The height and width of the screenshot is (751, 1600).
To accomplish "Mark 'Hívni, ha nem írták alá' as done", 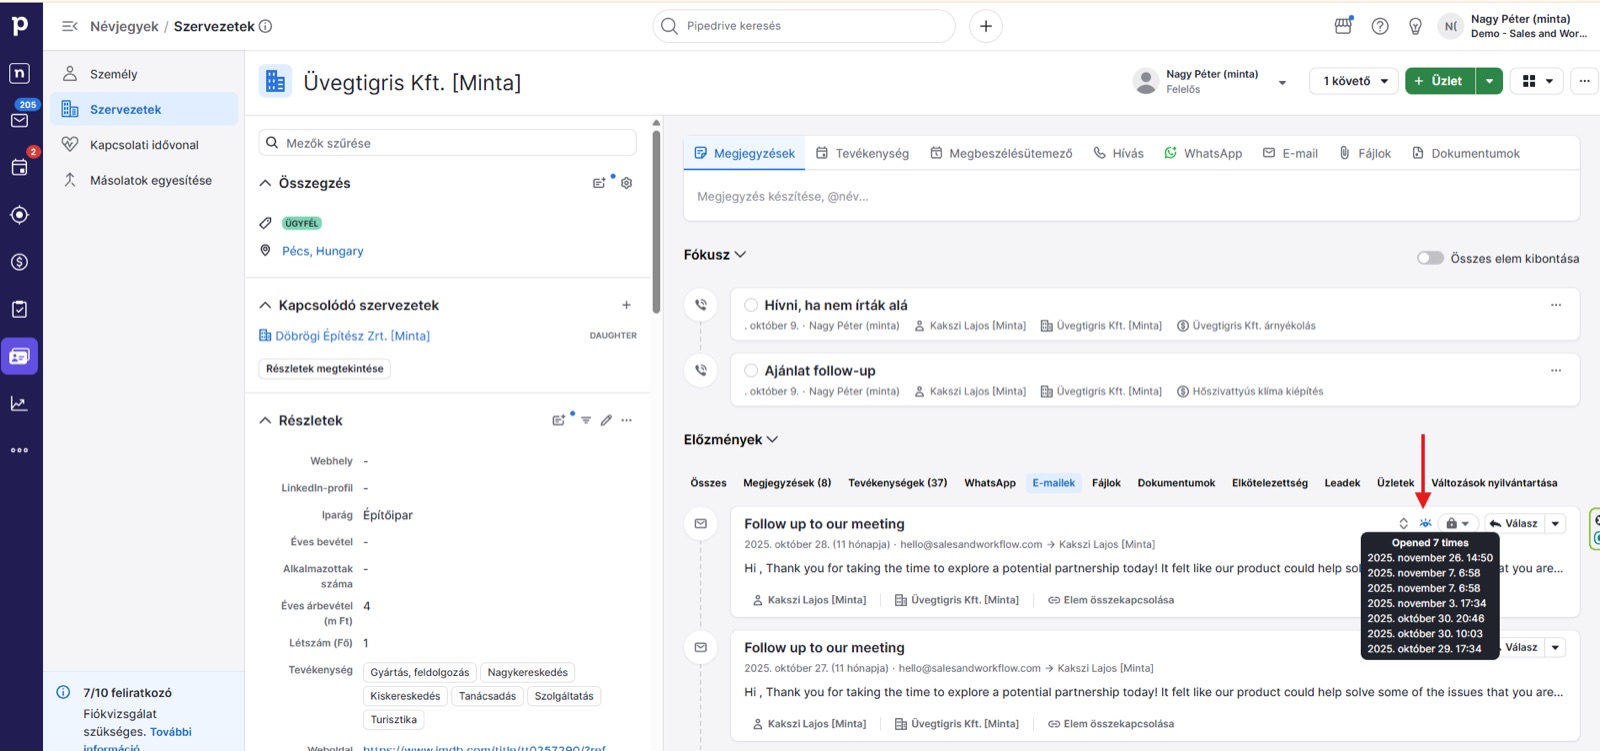I will click(751, 305).
